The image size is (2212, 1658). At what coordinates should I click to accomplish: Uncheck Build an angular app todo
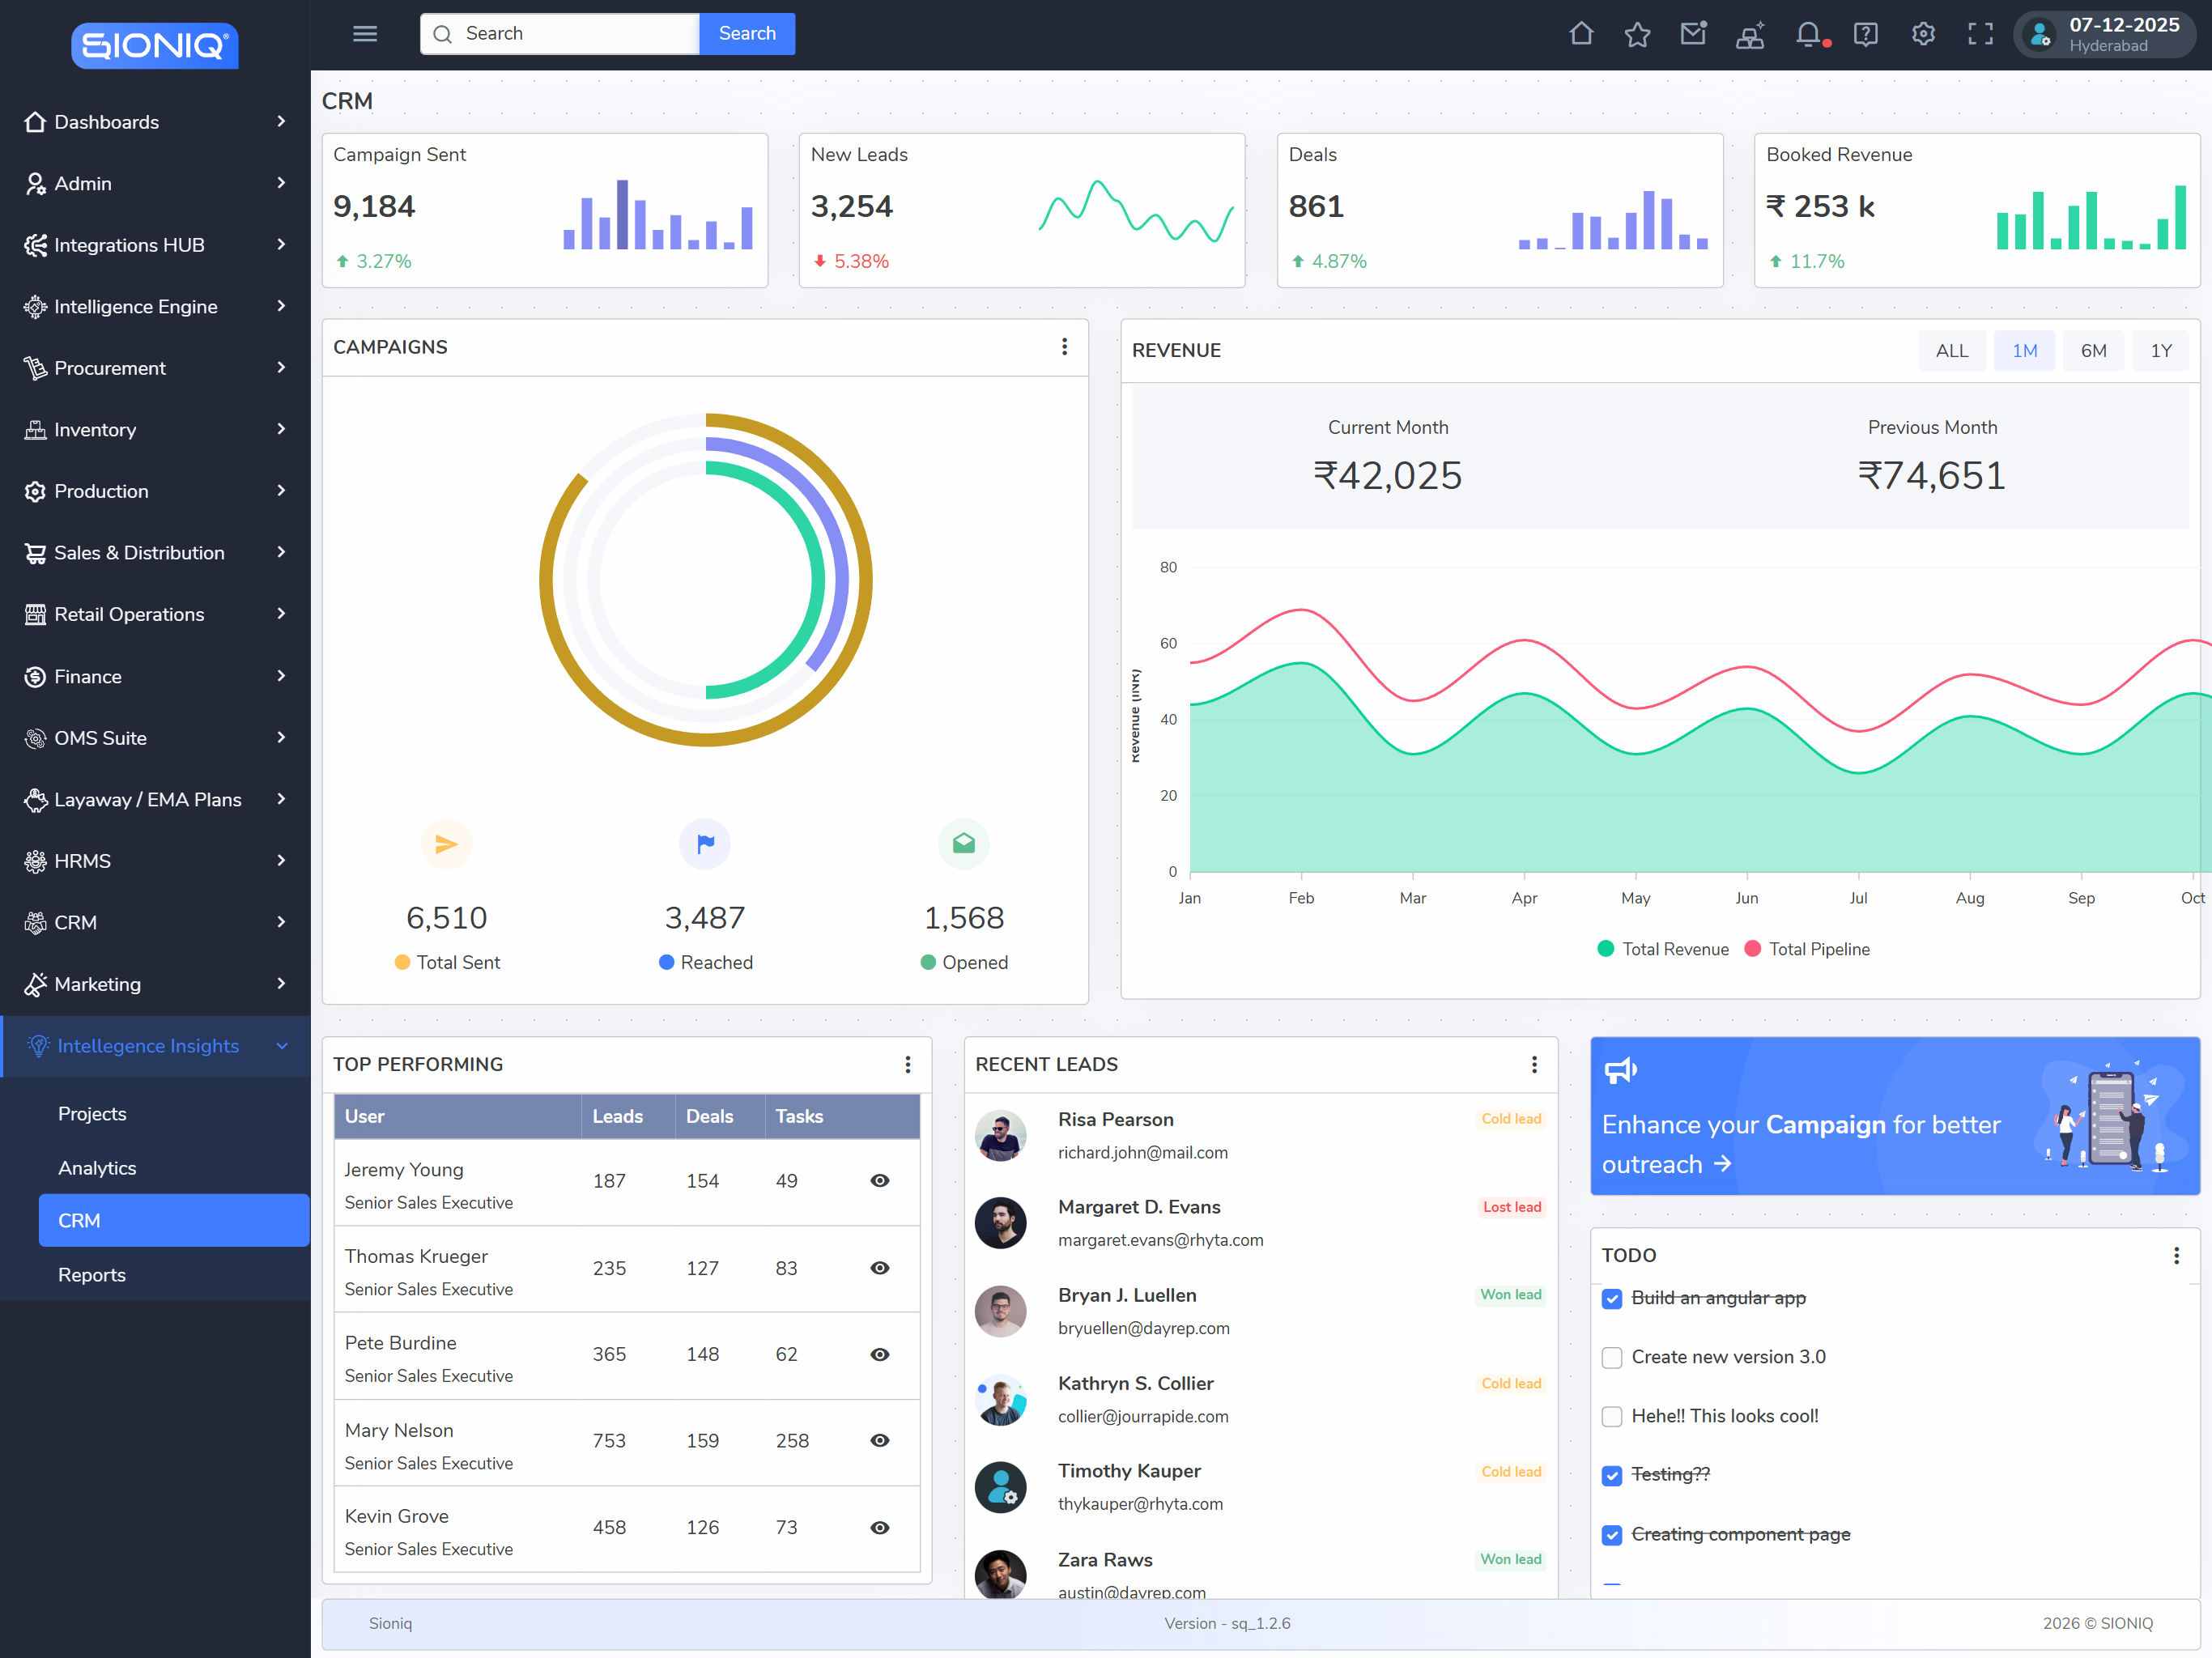click(x=1612, y=1299)
